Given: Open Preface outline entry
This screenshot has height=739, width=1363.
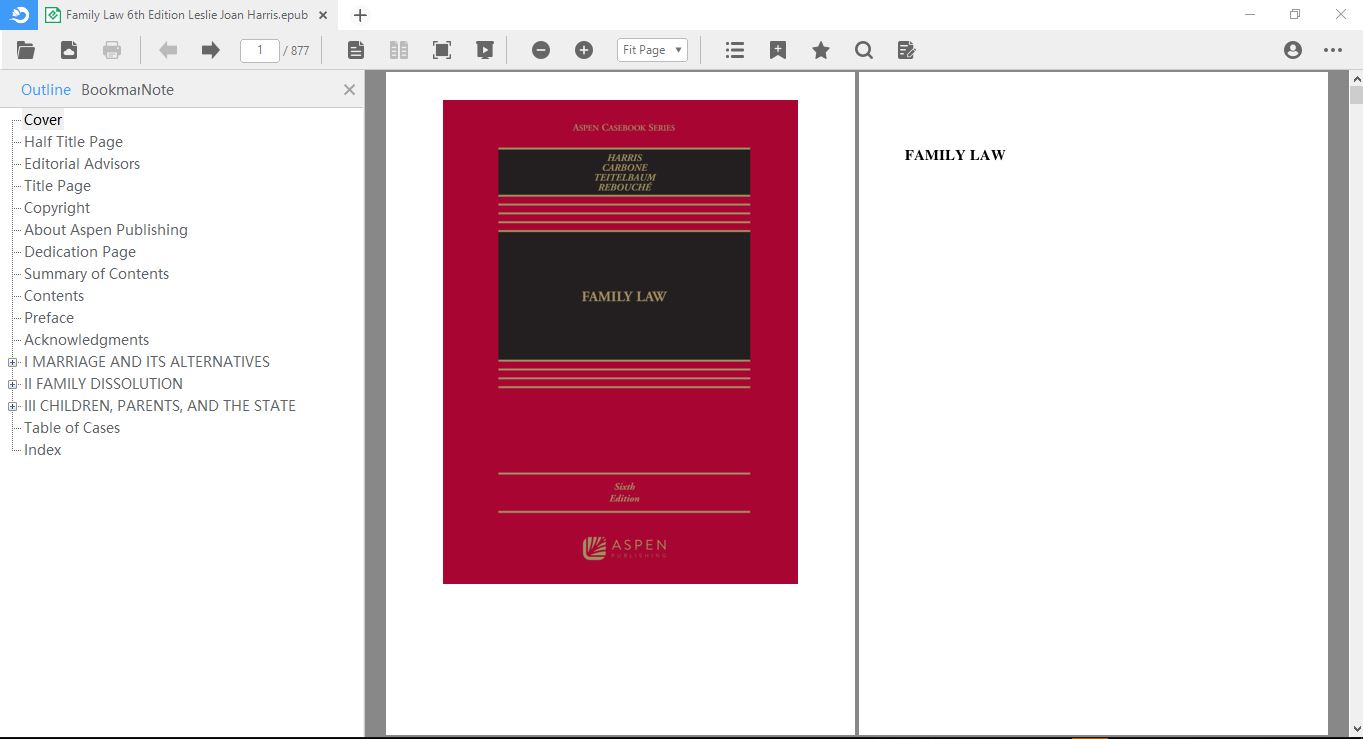Looking at the screenshot, I should click(x=49, y=318).
